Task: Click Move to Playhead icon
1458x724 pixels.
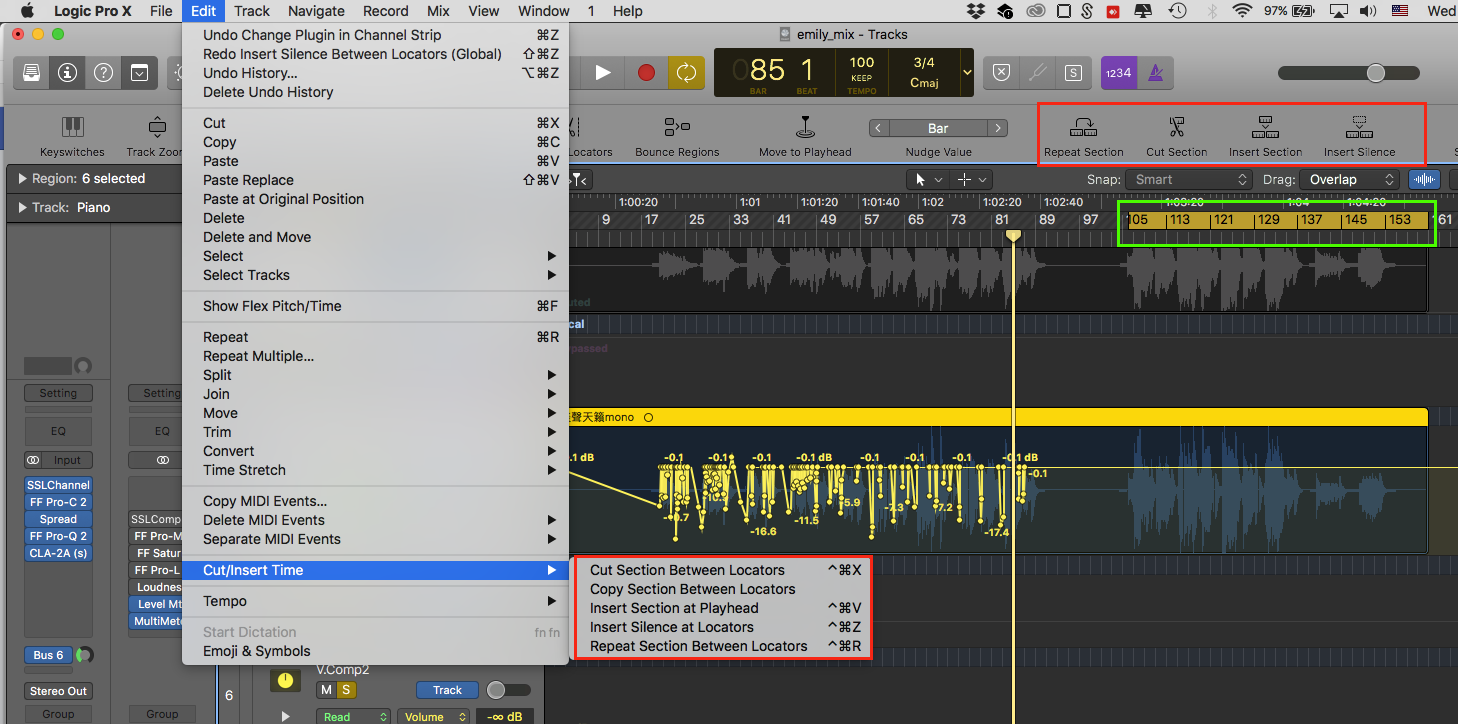Action: [x=805, y=127]
